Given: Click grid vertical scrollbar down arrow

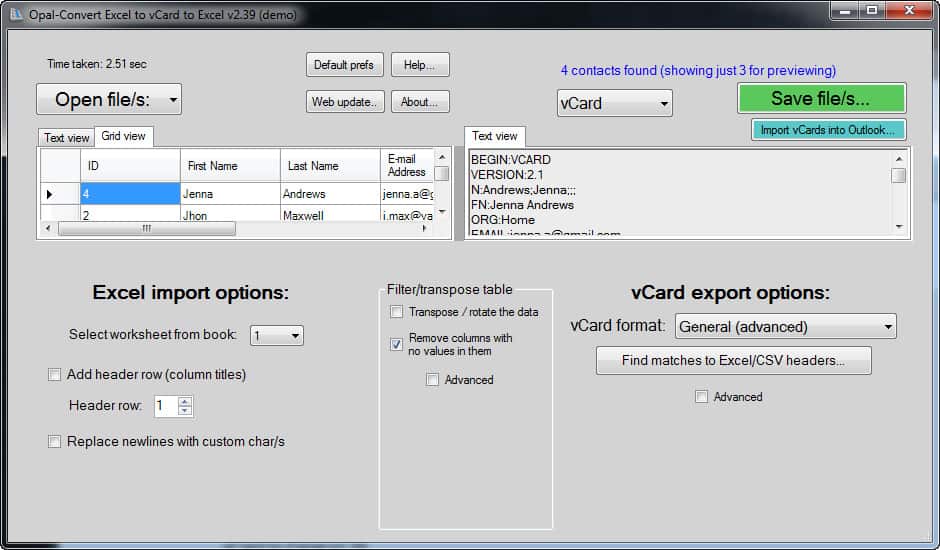Looking at the screenshot, I should click(442, 212).
